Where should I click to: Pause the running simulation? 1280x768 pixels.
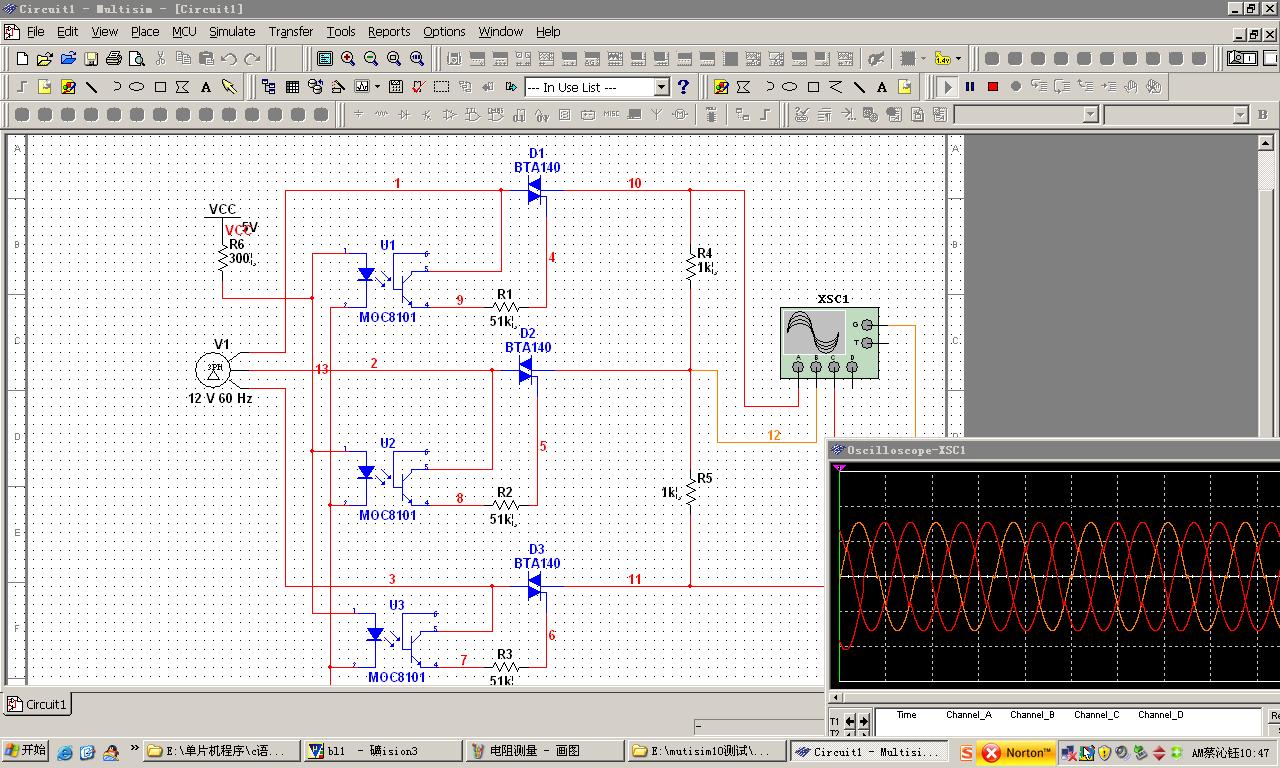pos(969,86)
